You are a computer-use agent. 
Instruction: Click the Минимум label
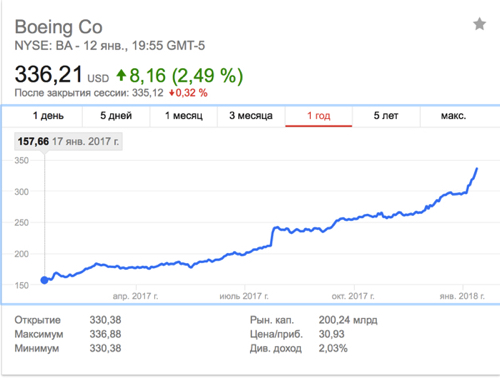point(37,348)
